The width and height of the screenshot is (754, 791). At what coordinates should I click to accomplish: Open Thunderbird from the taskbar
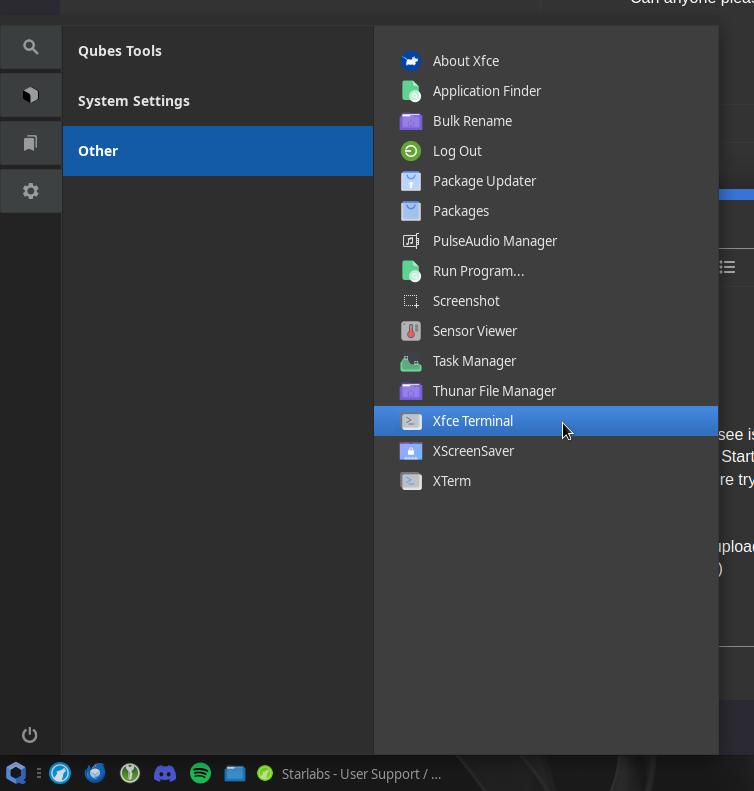[x=95, y=773]
